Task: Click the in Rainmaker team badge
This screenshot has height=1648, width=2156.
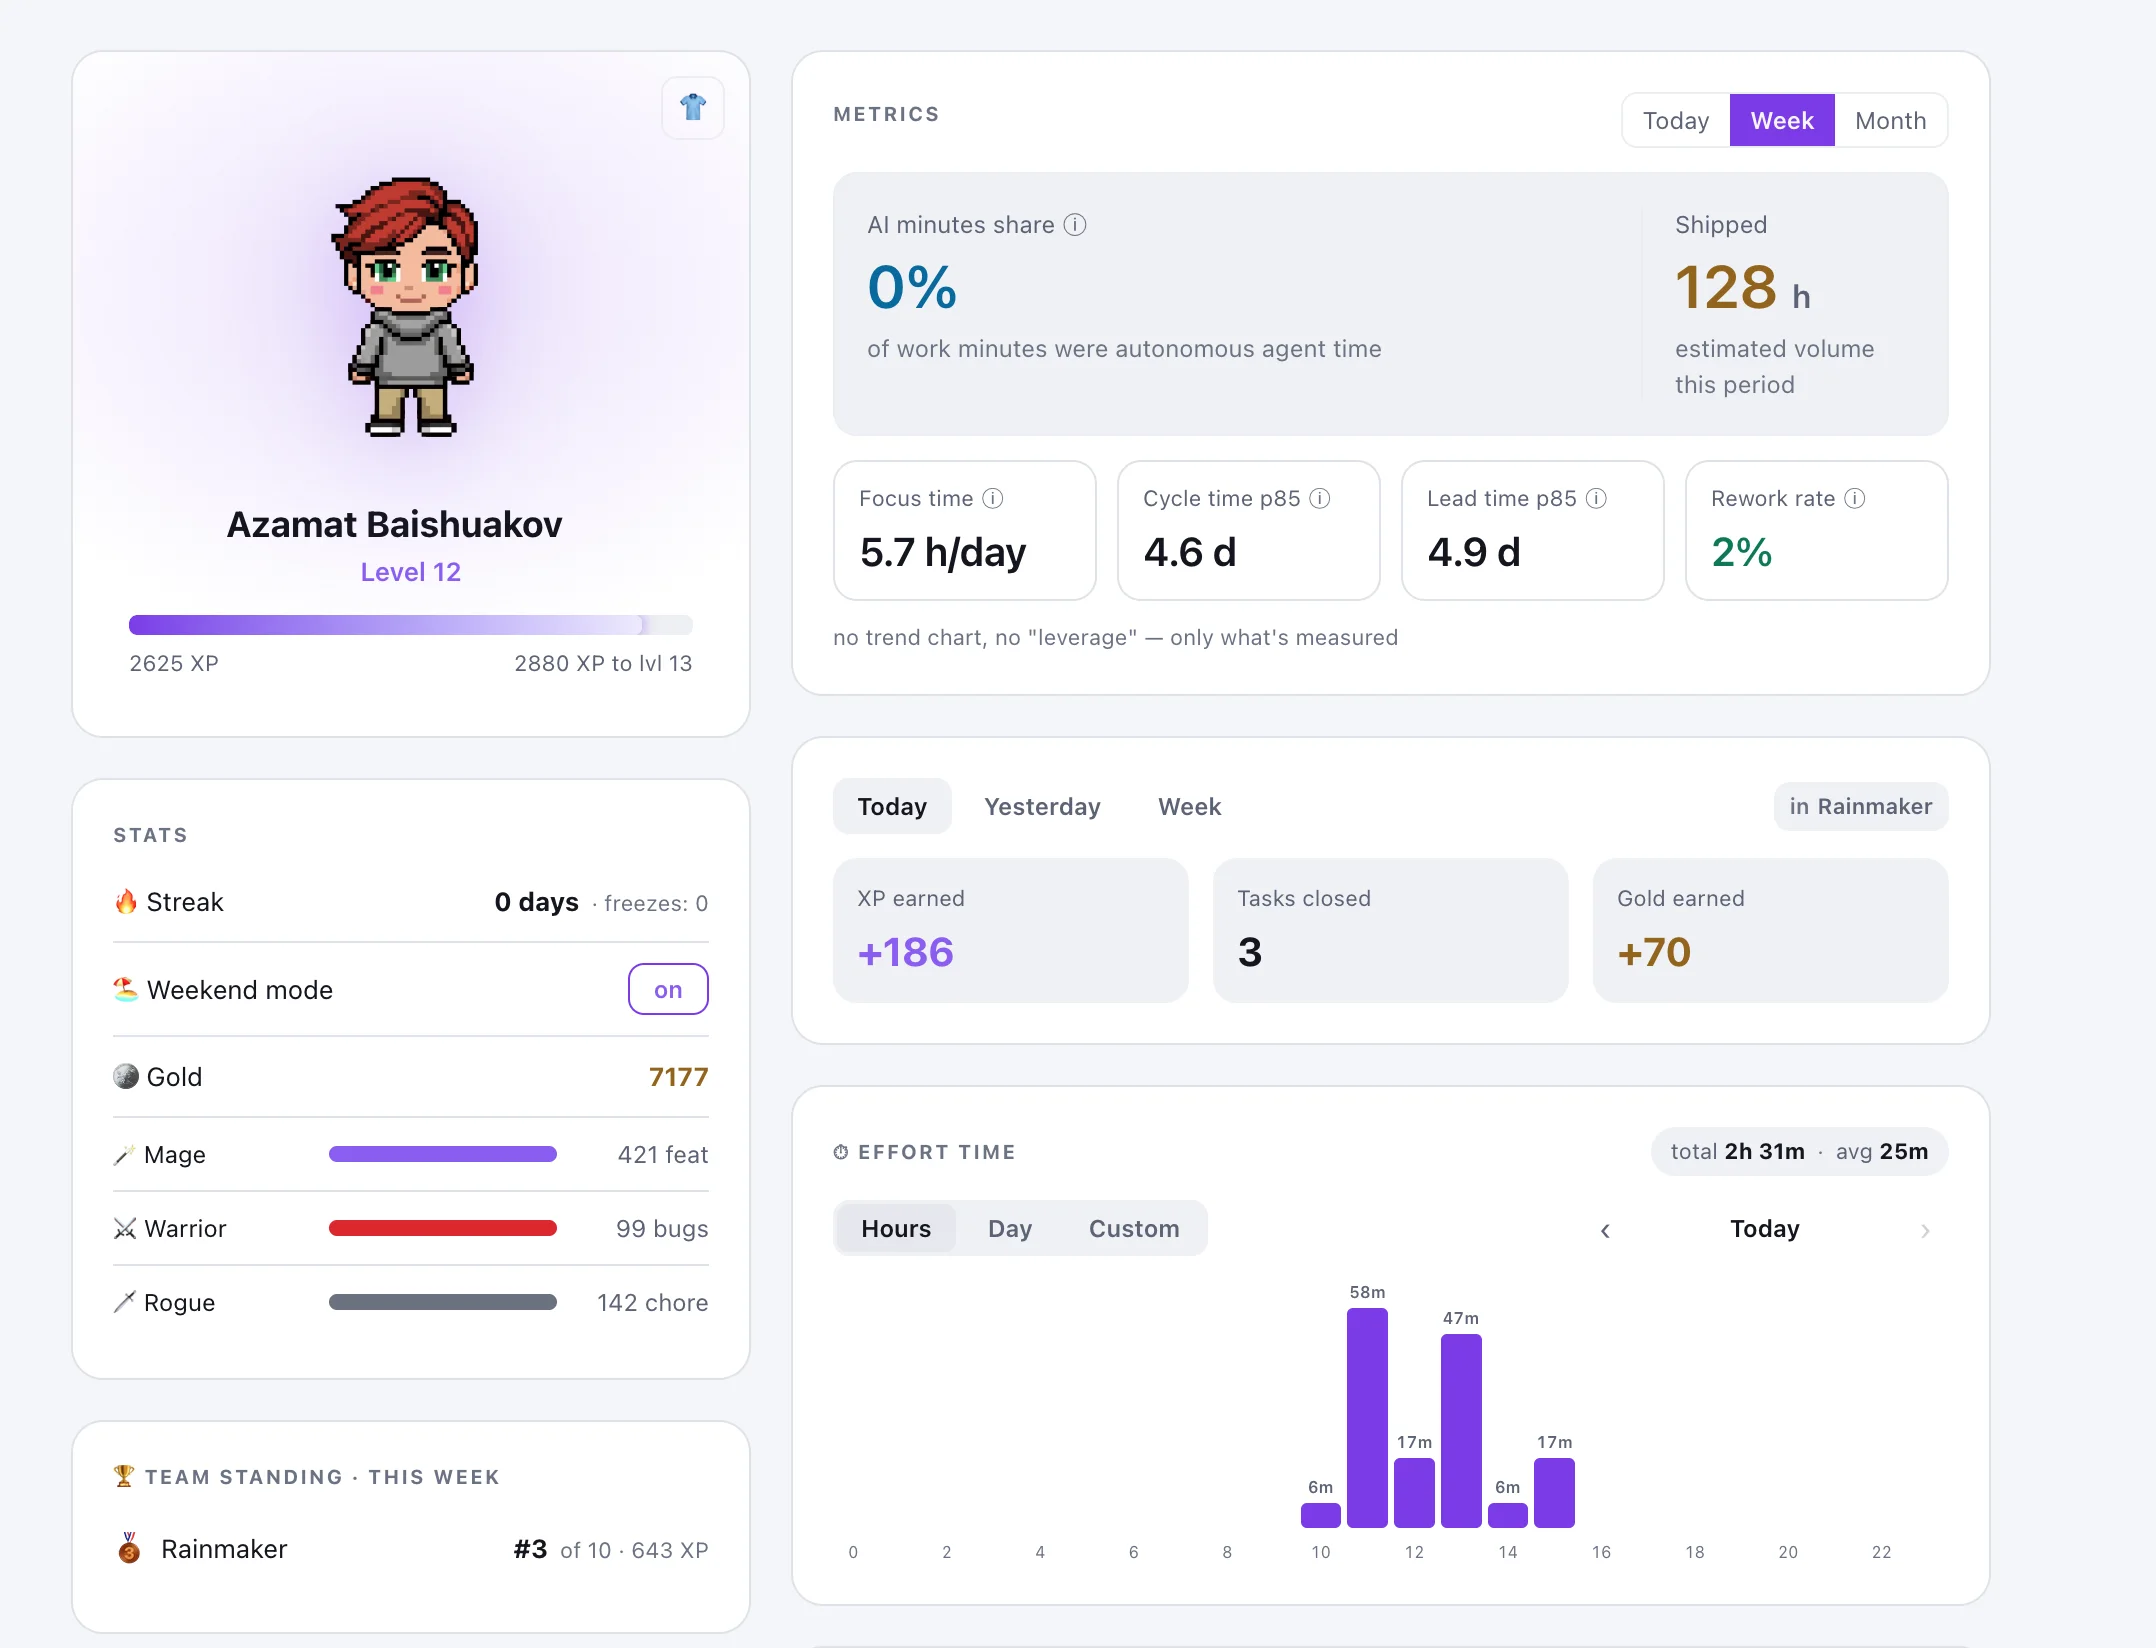Action: pos(1861,806)
